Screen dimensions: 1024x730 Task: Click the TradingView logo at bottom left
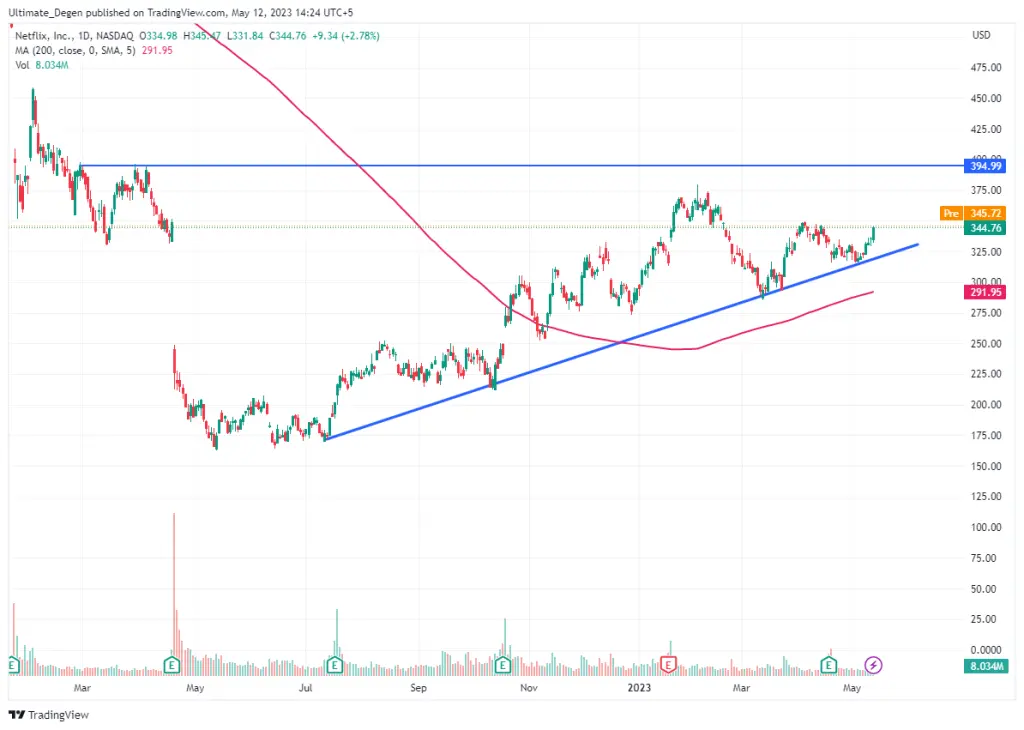click(x=49, y=715)
